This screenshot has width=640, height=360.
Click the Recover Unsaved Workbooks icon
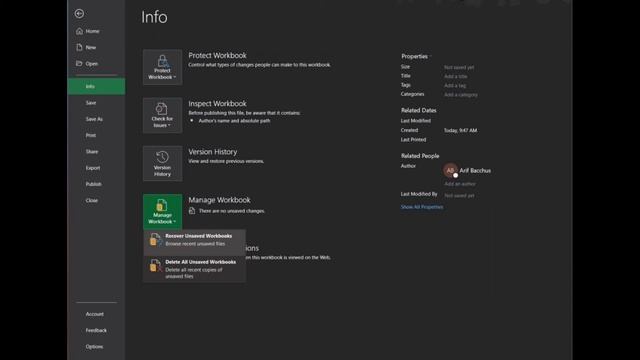pyautogui.click(x=155, y=240)
